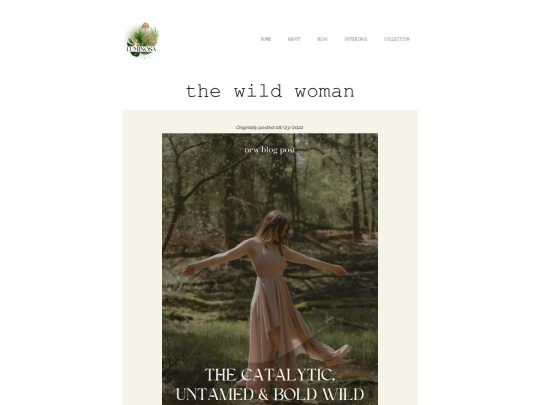Open the HOME navigation link
The image size is (540, 405).
point(266,39)
